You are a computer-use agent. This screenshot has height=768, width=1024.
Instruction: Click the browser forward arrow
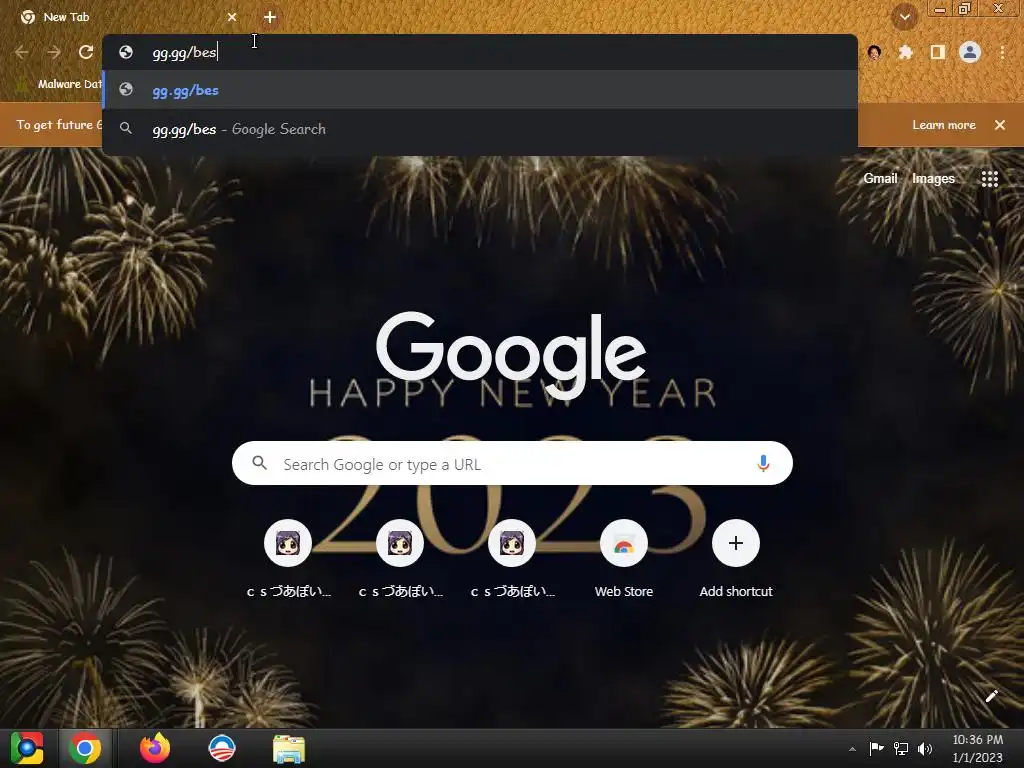[x=54, y=52]
